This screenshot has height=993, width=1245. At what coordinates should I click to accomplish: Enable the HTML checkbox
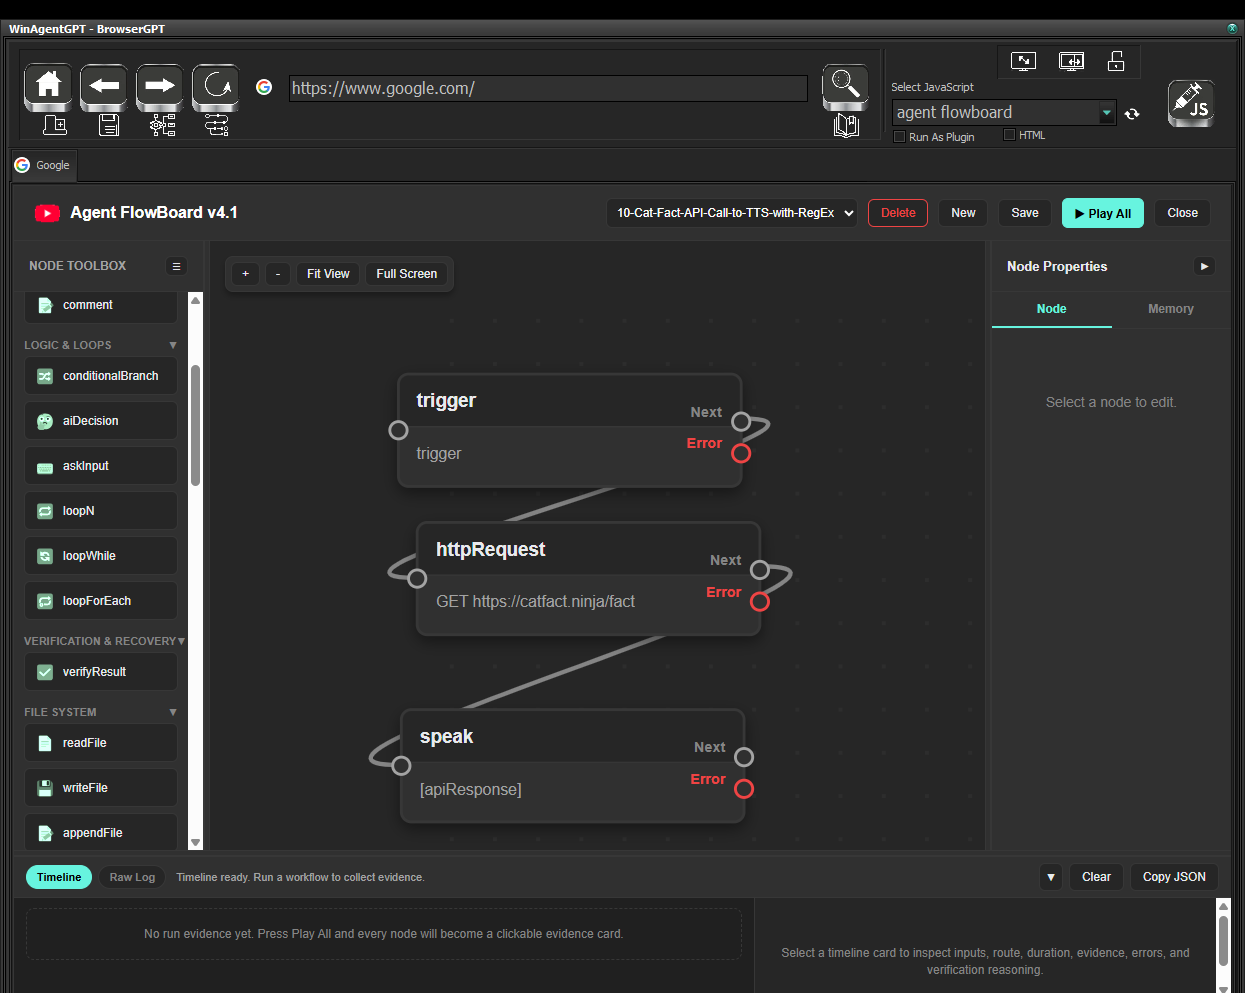pos(1009,135)
